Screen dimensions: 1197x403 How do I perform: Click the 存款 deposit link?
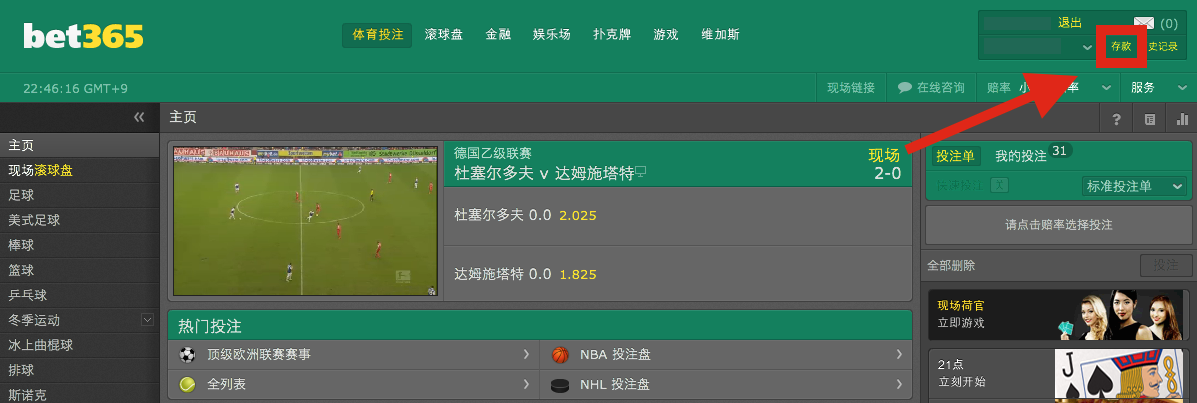point(1121,47)
